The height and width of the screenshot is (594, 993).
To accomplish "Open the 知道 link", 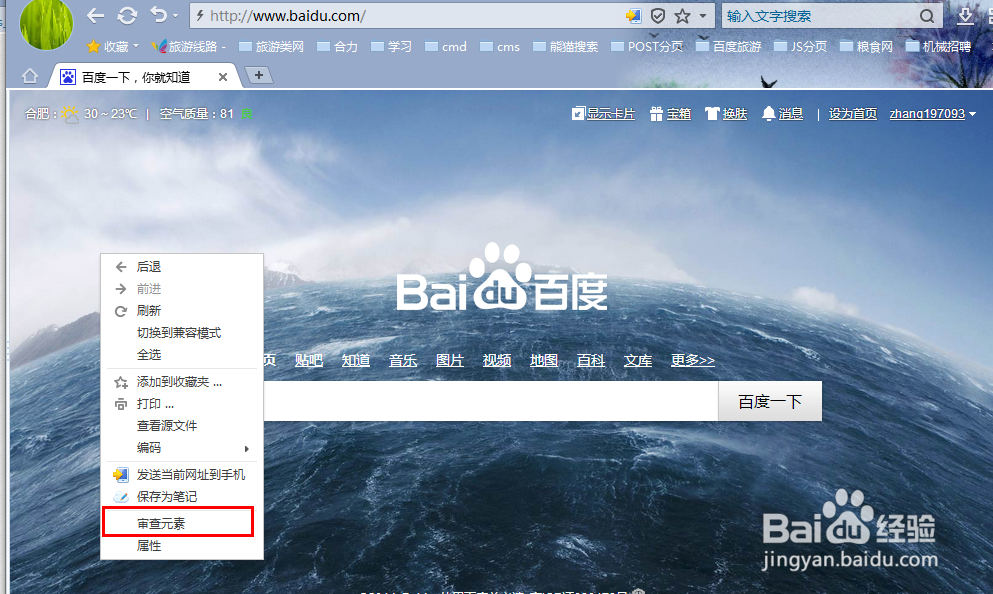I will coord(356,360).
